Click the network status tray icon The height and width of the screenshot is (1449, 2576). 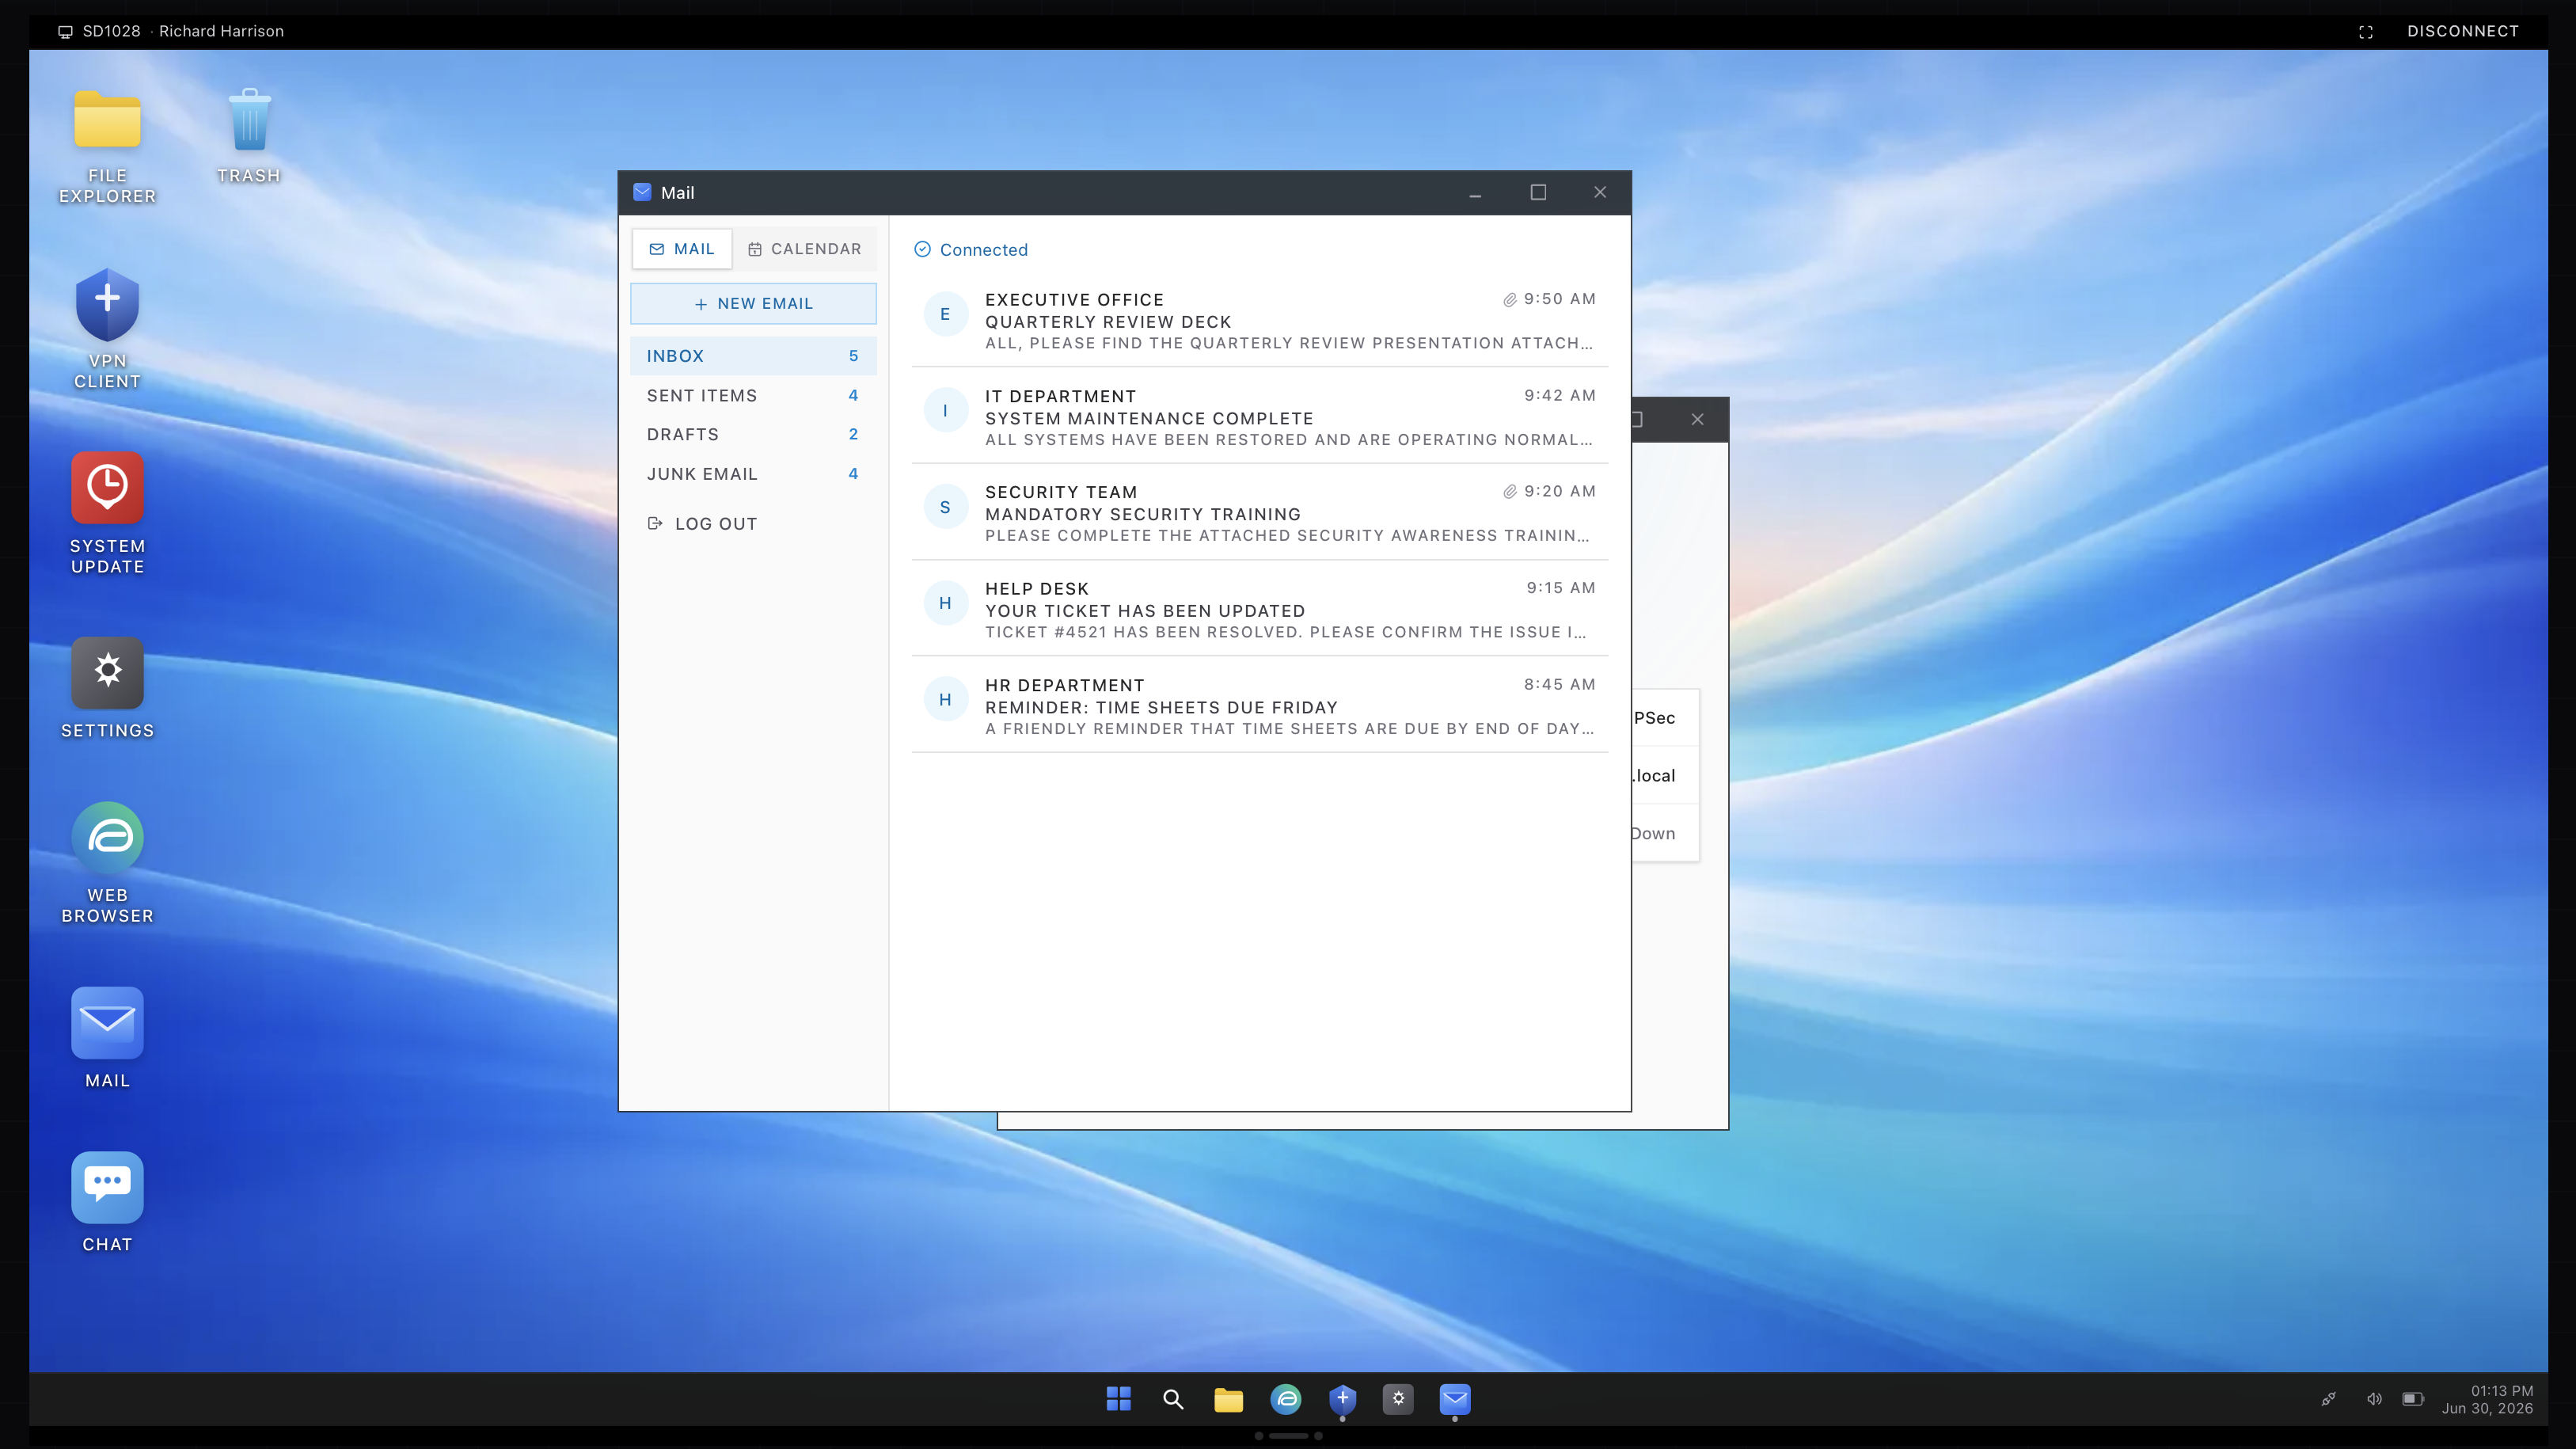pos(2329,1399)
